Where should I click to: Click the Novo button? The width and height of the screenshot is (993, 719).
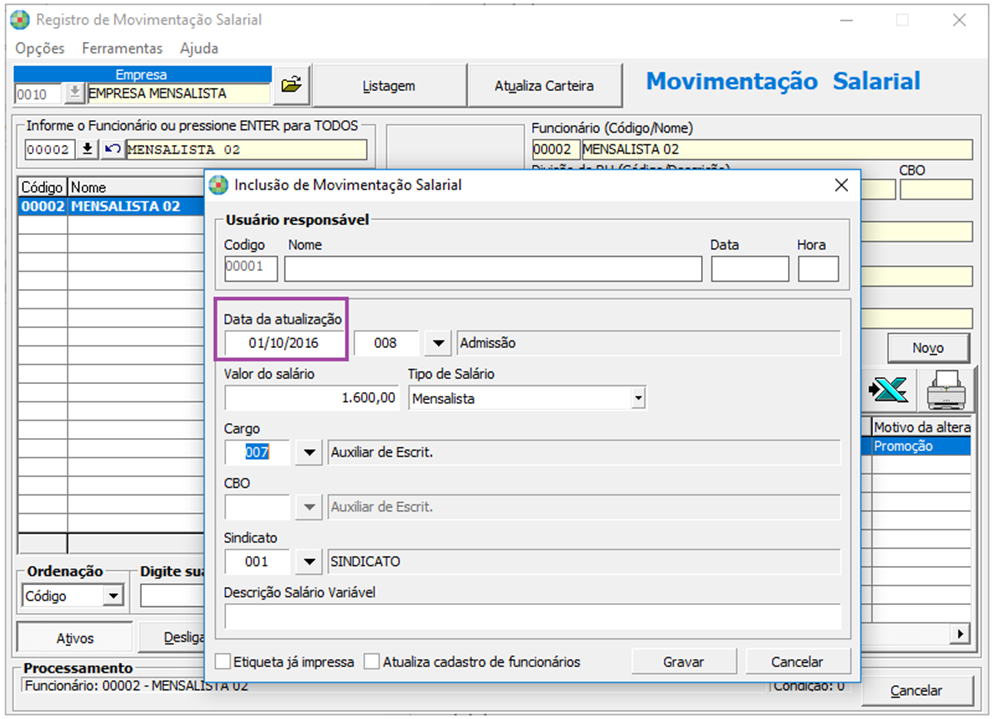pos(928,348)
